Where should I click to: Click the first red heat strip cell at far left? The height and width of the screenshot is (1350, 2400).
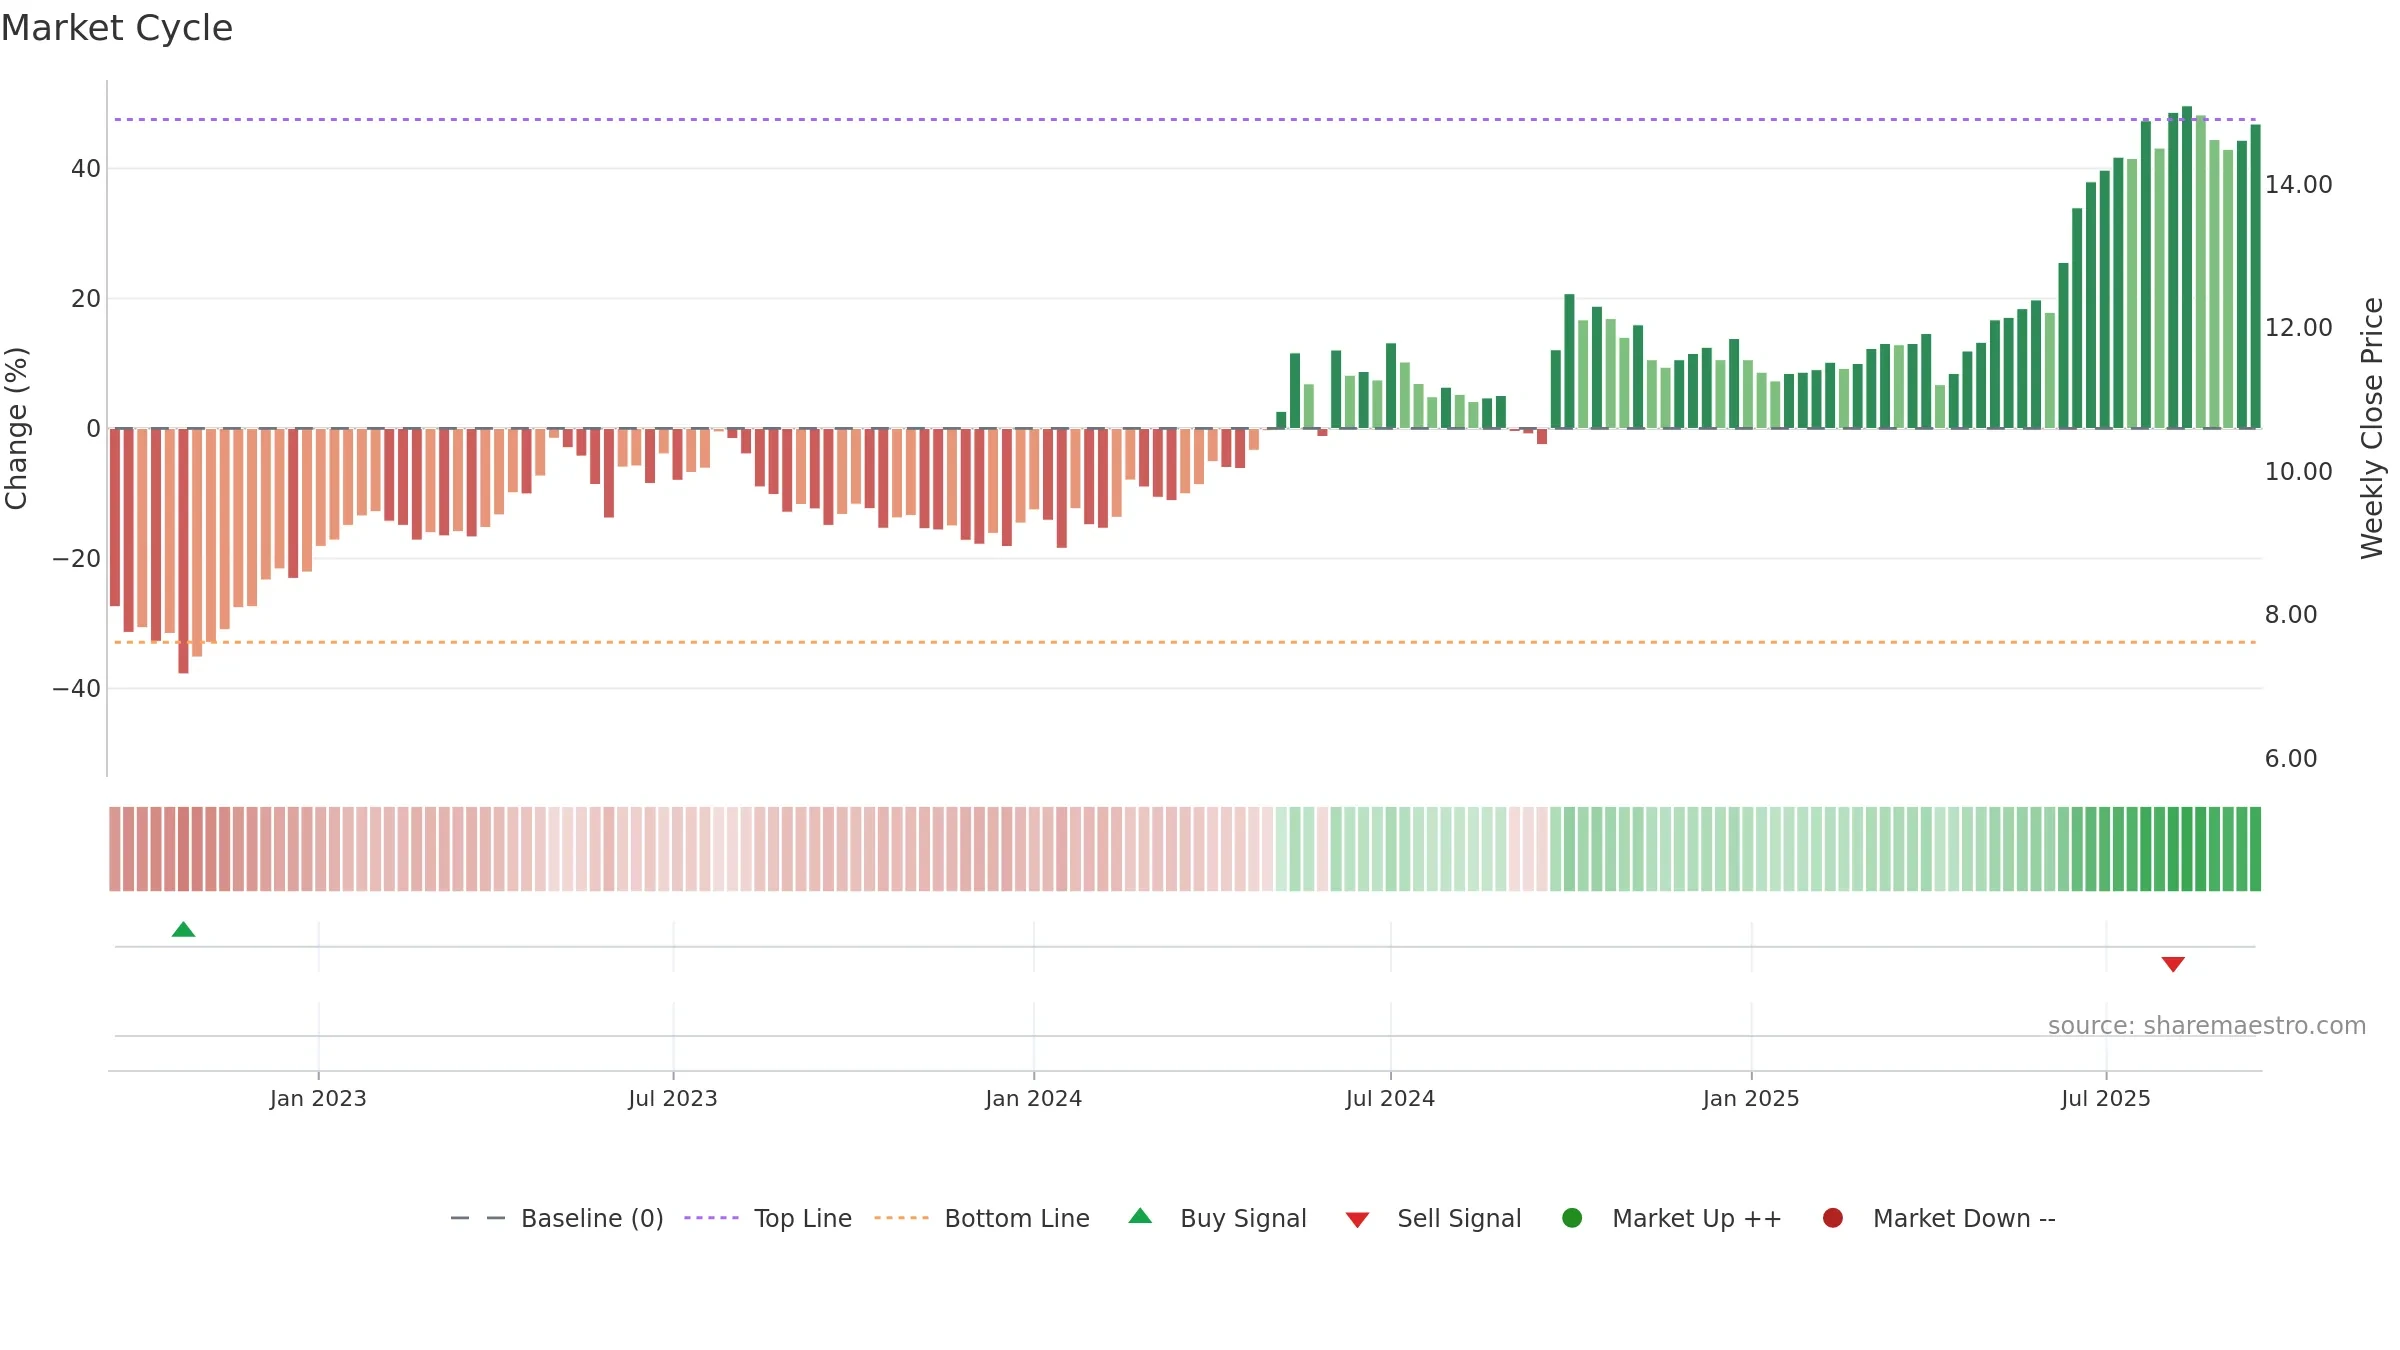(115, 849)
